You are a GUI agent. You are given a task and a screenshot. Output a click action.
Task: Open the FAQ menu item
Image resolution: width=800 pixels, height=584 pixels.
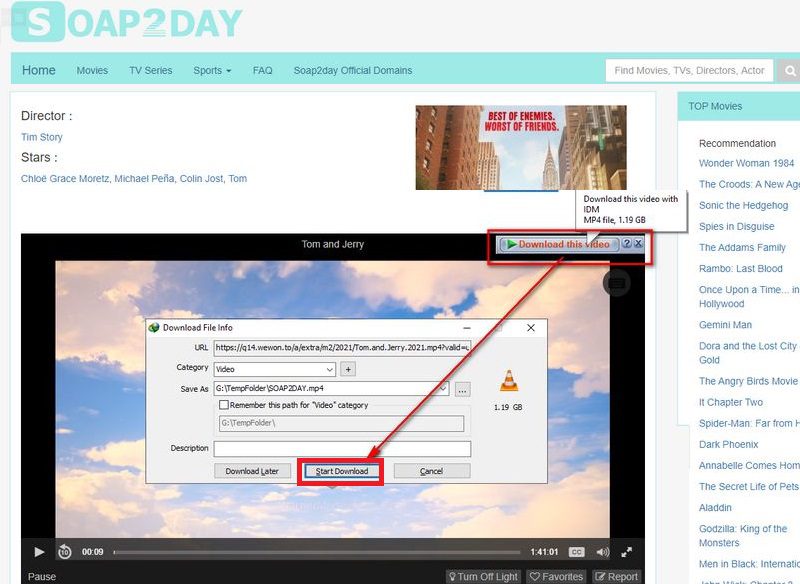(262, 70)
